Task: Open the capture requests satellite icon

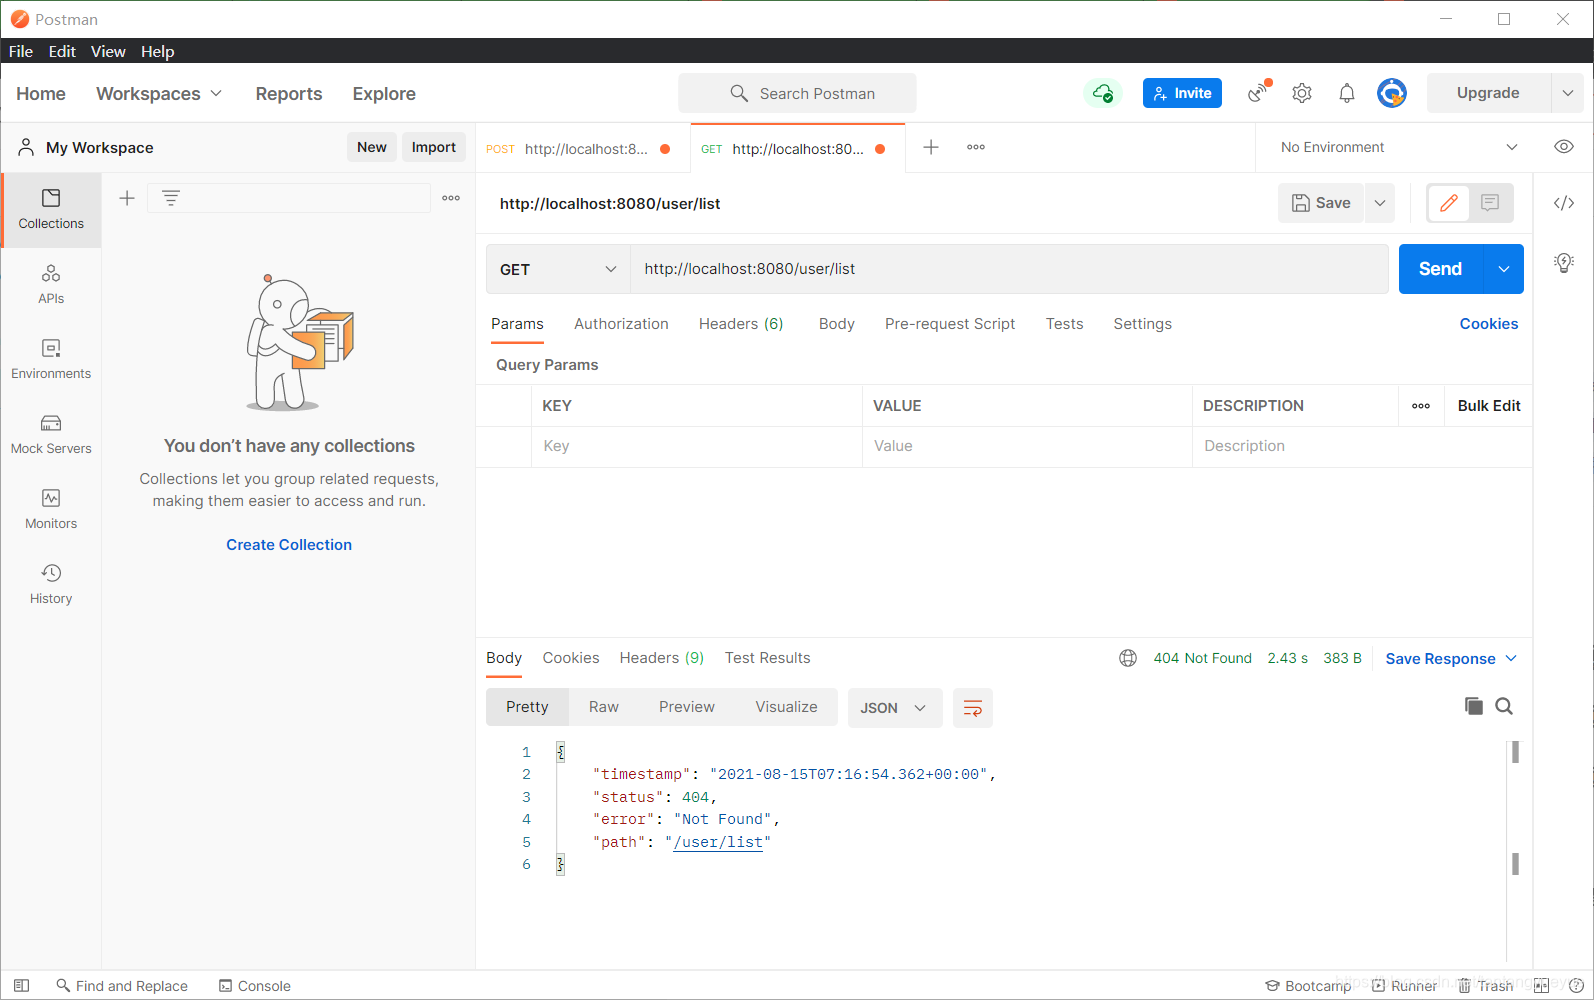Action: [1258, 93]
